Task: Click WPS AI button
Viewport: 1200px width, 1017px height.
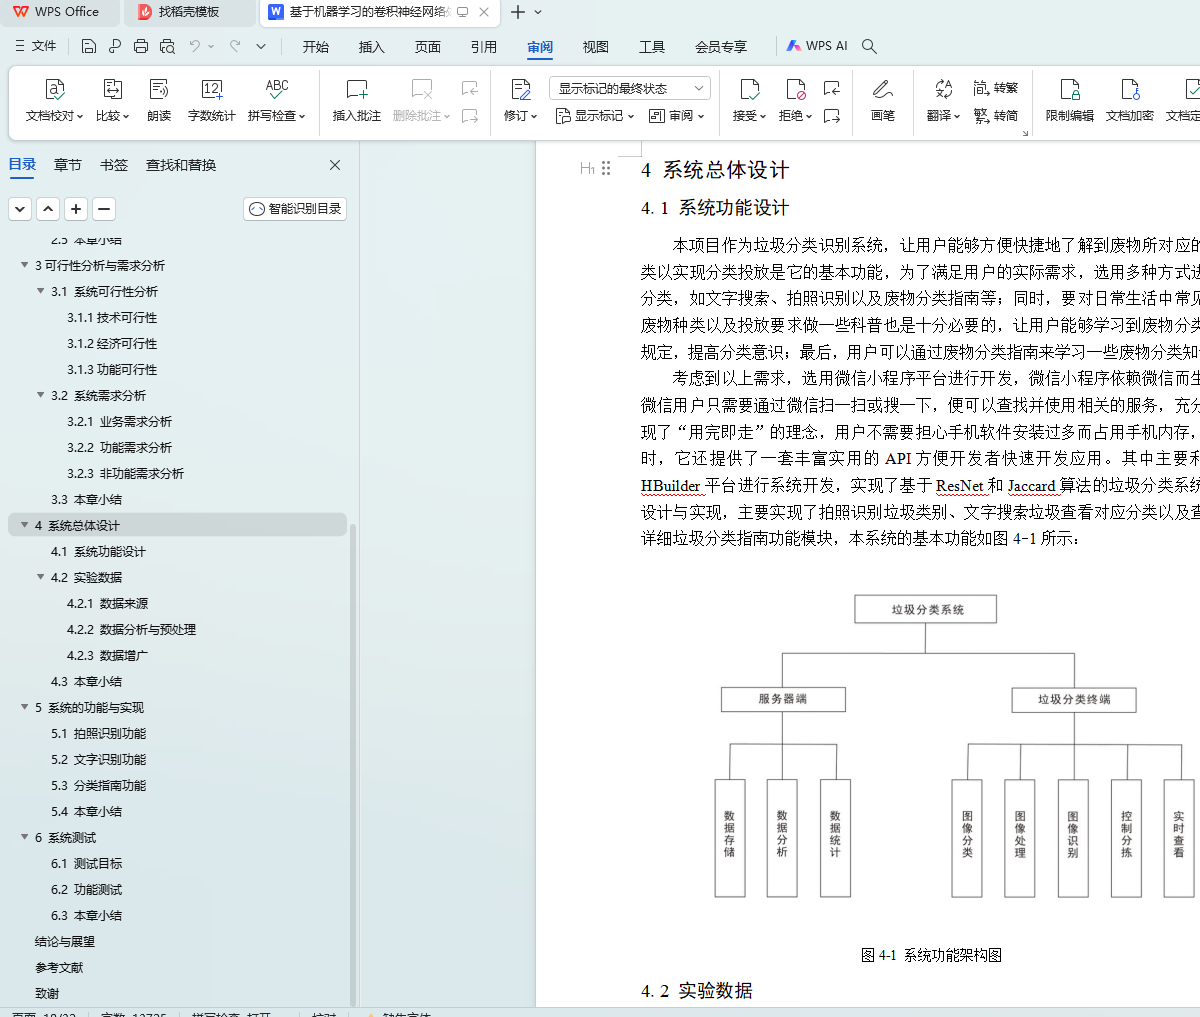Action: tap(816, 46)
